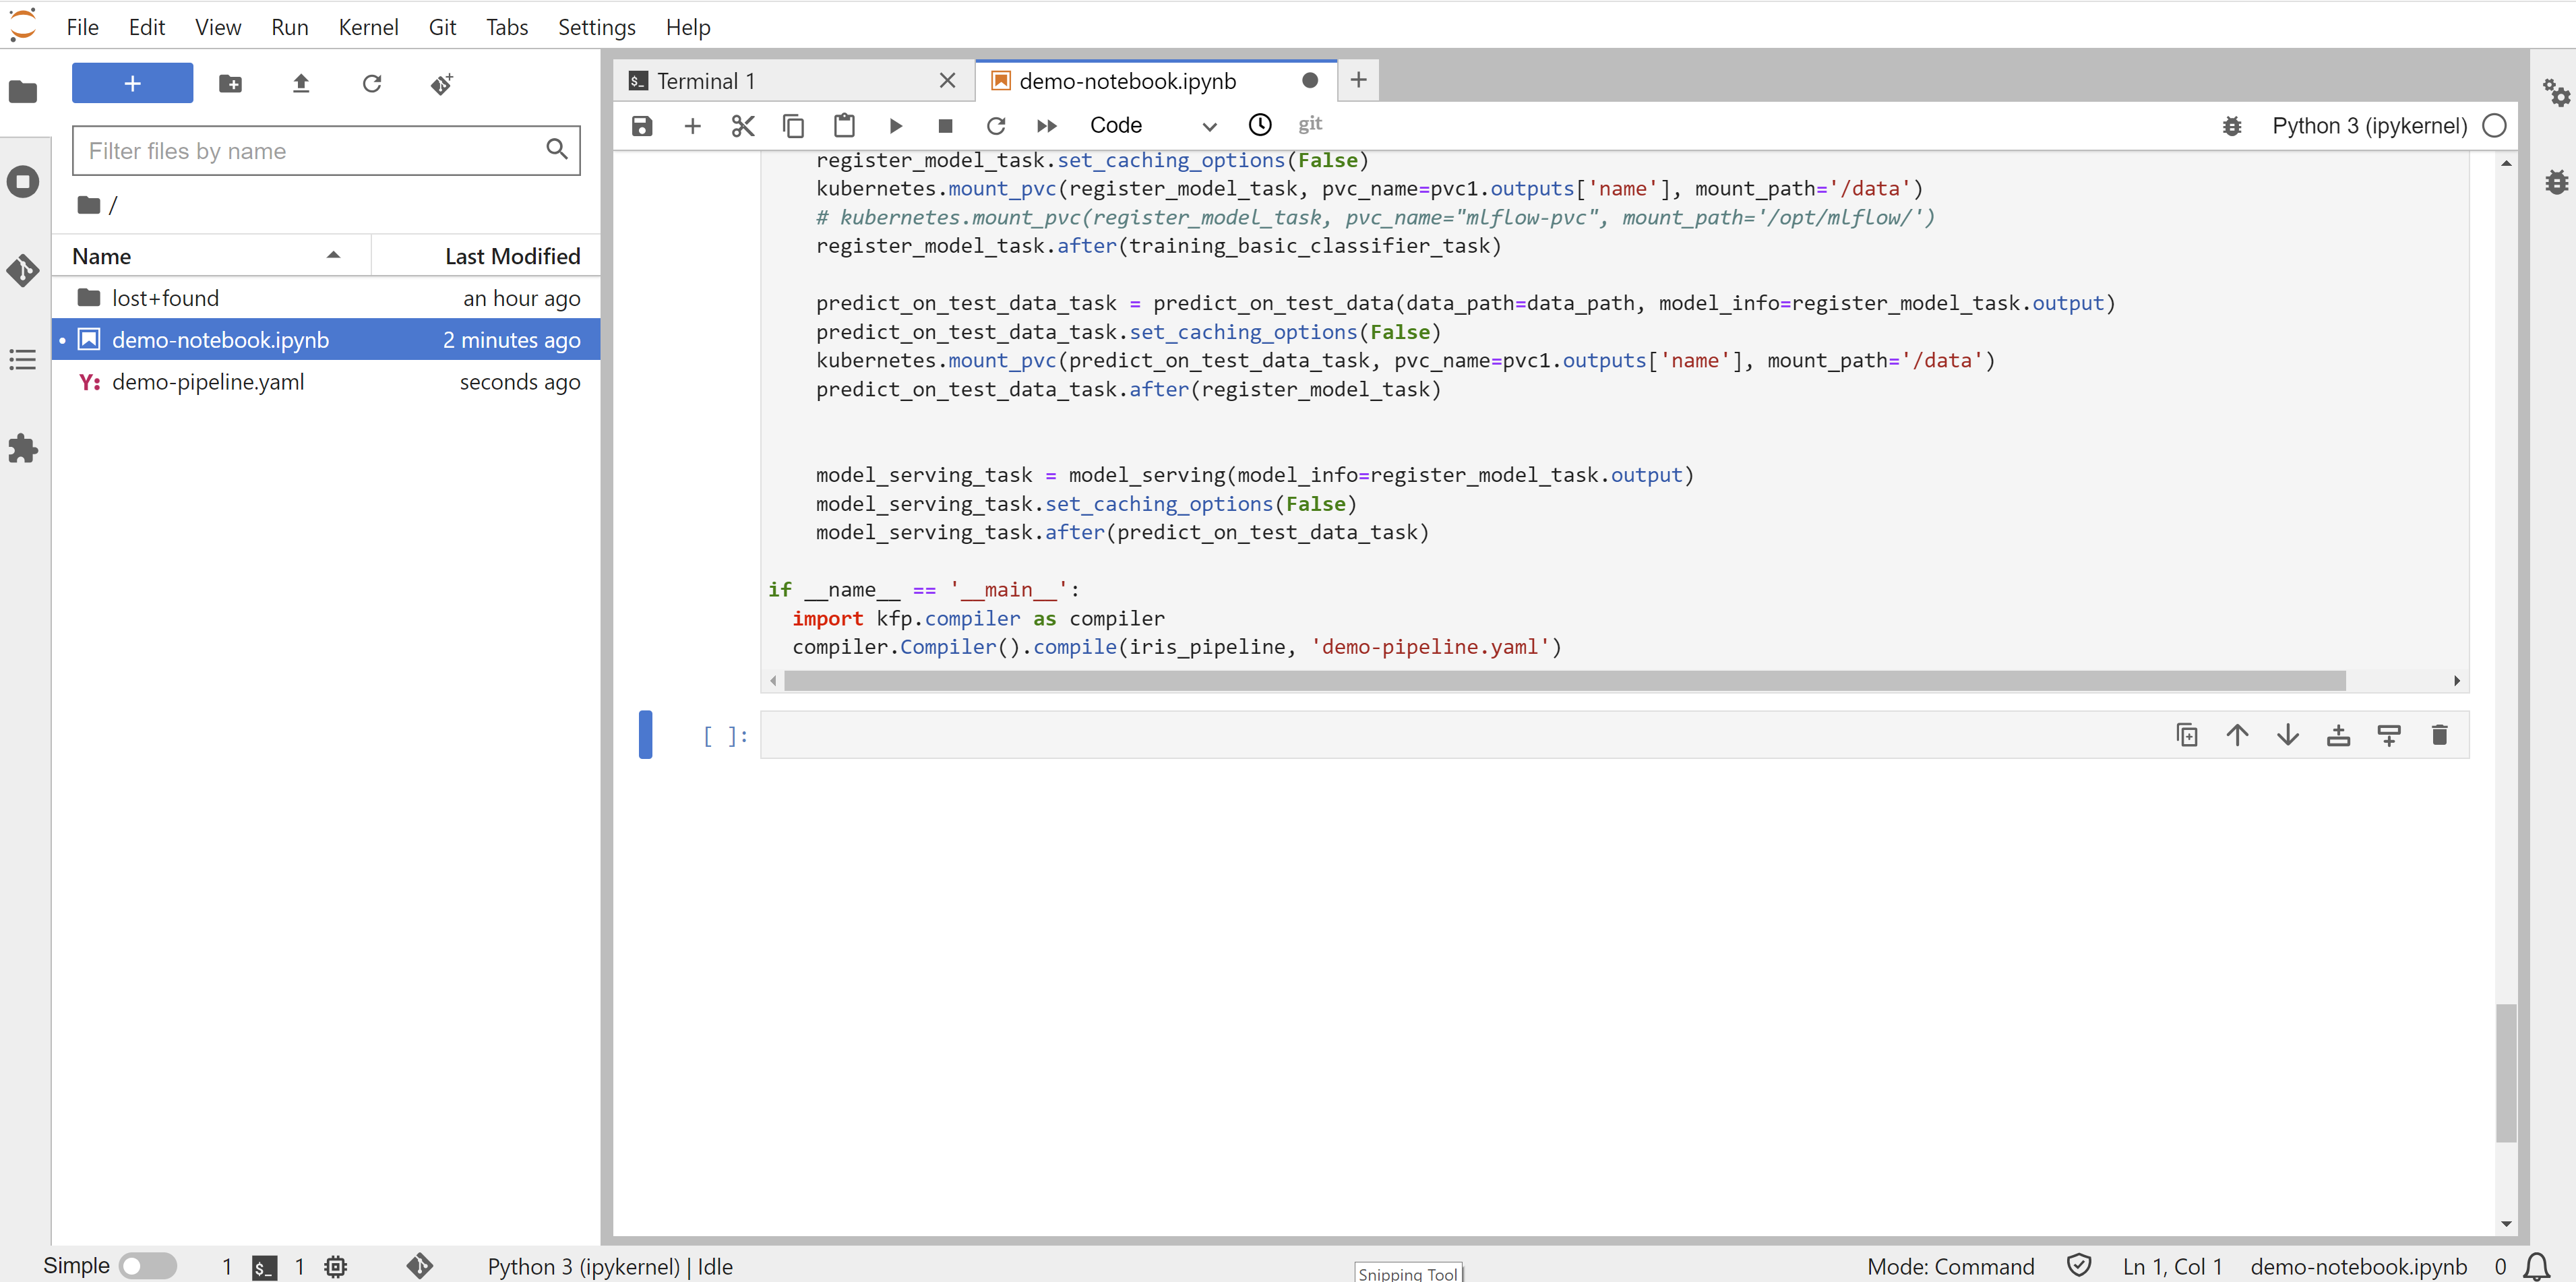Open the cell type Code dropdown
The image size is (2576, 1282).
(x=1153, y=126)
